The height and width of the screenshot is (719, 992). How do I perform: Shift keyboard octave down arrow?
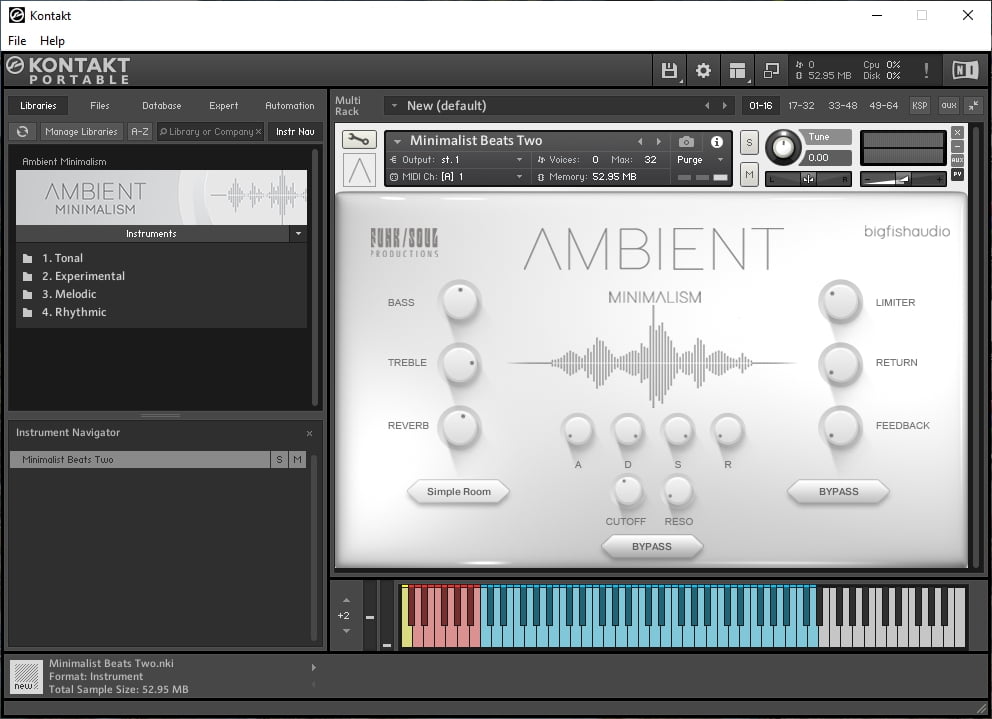pos(346,631)
